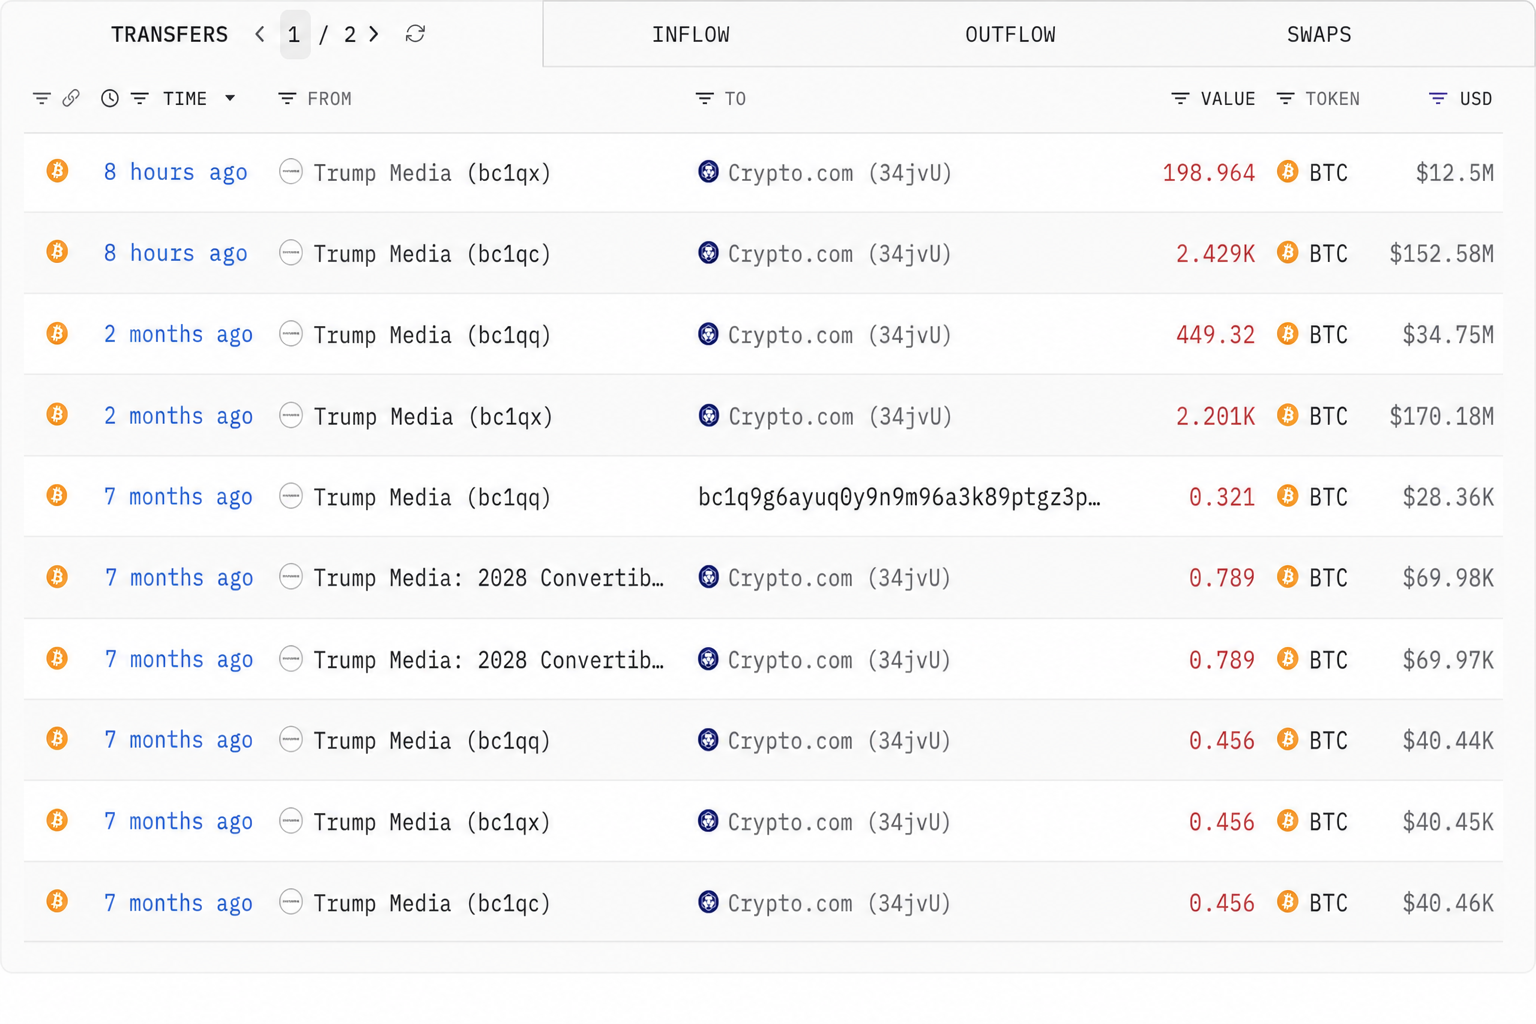Go to the next transfers page

pos(374,34)
